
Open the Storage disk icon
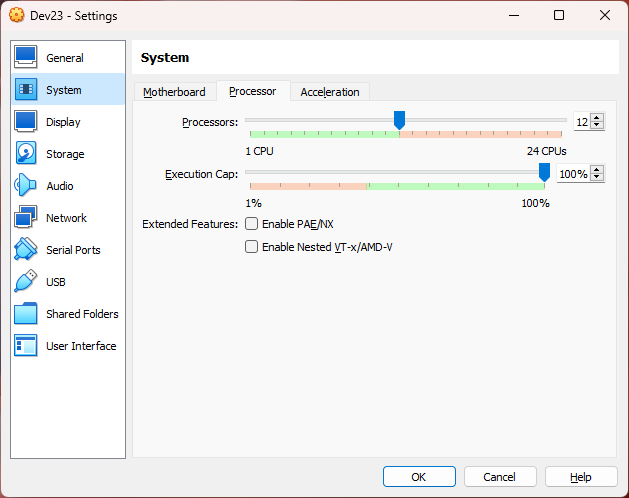26,153
